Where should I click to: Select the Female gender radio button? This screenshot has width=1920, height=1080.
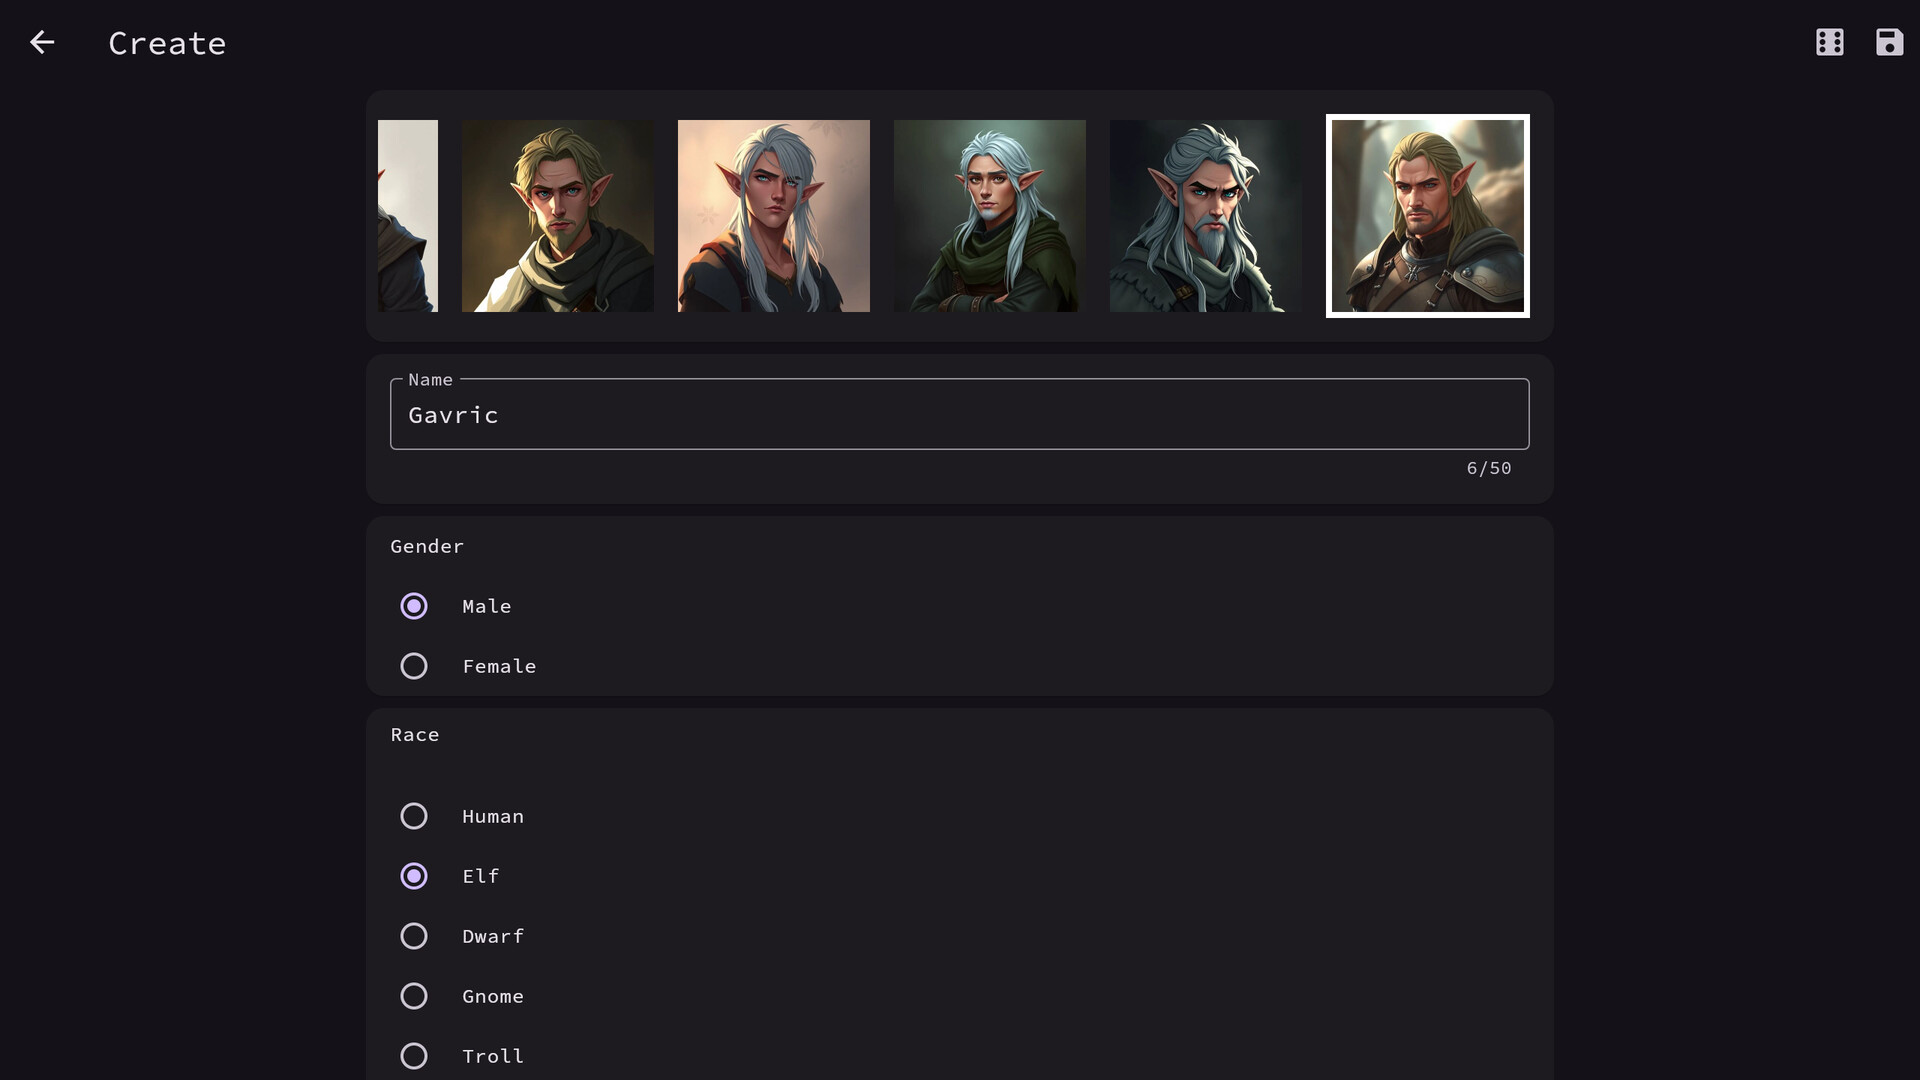pyautogui.click(x=414, y=666)
